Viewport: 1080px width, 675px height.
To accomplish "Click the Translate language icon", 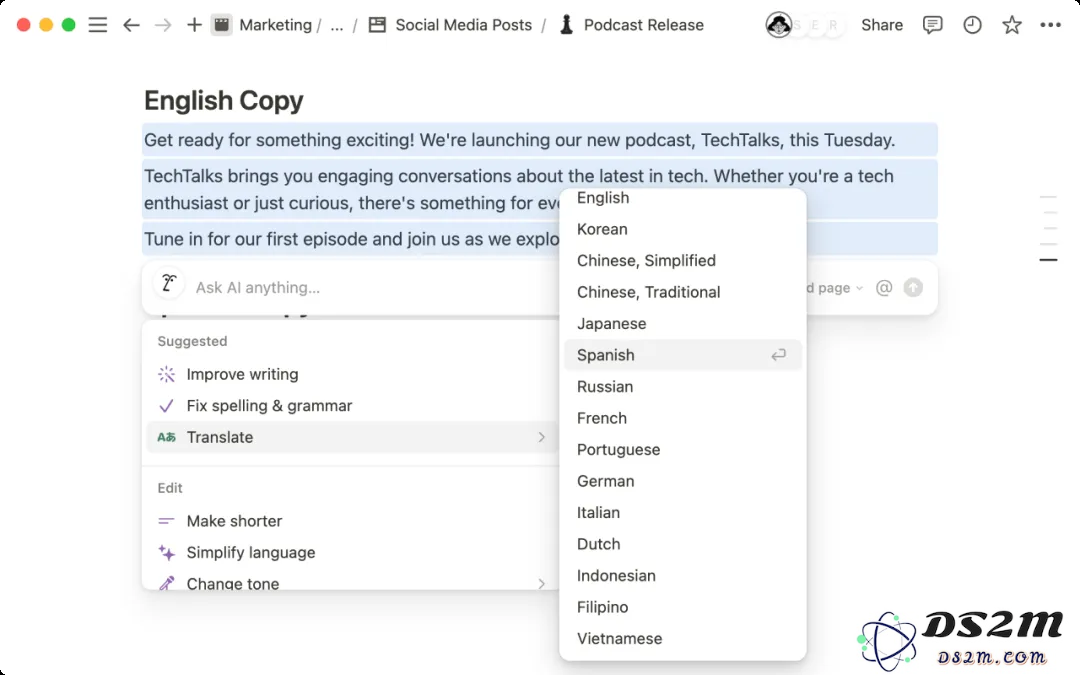I will (x=167, y=437).
